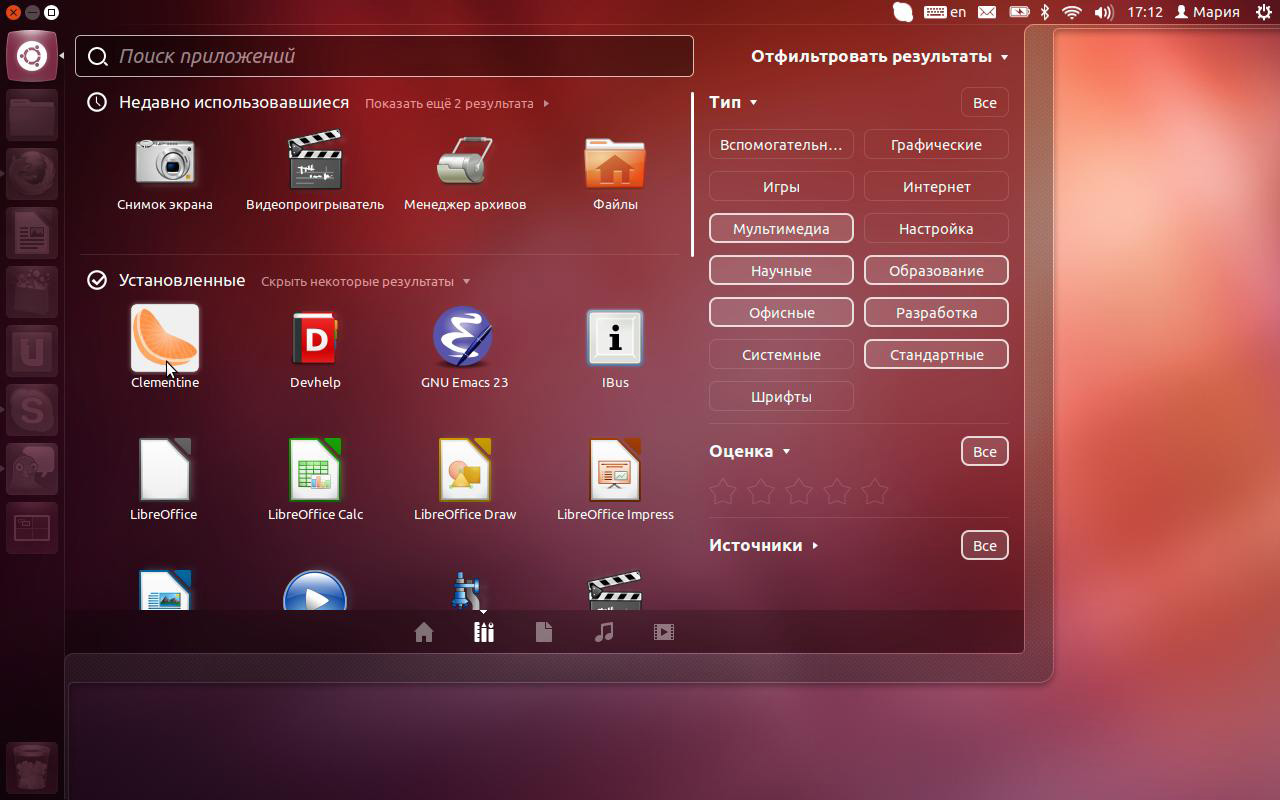Image resolution: width=1280 pixels, height=800 pixels.
Task: Toggle the Шрифты type filter
Action: pyautogui.click(x=781, y=397)
